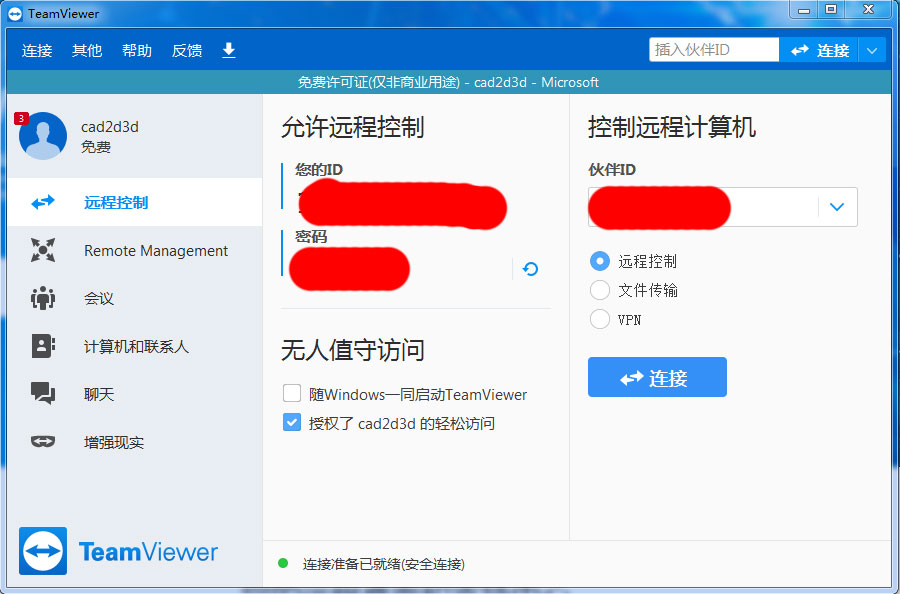Go to 会议 sidebar section
Screen dimensions: 900x594
click(x=135, y=298)
